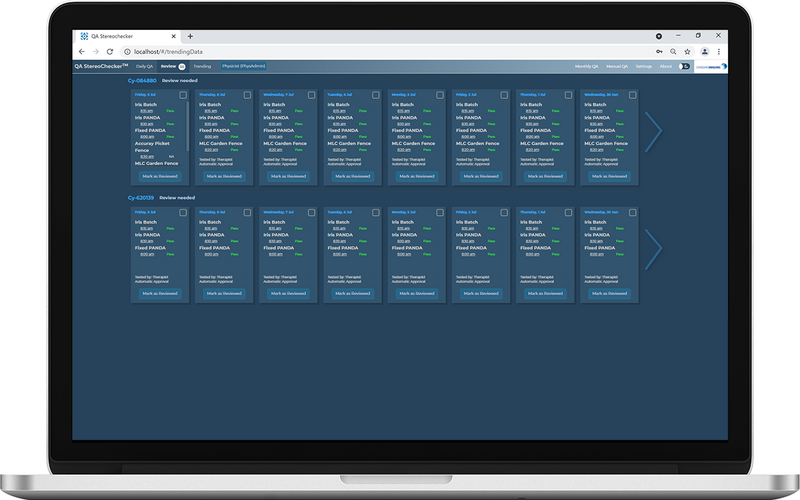
Task: Bookmark this page with the star
Action: [687, 52]
